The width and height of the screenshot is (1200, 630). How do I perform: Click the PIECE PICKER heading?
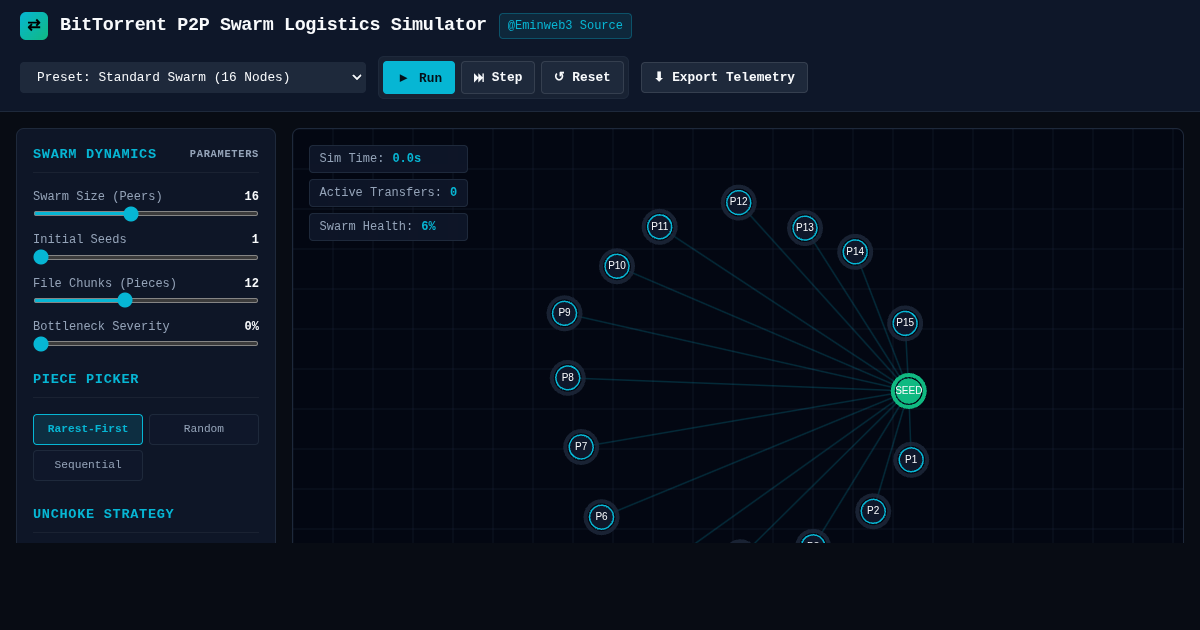click(86, 379)
